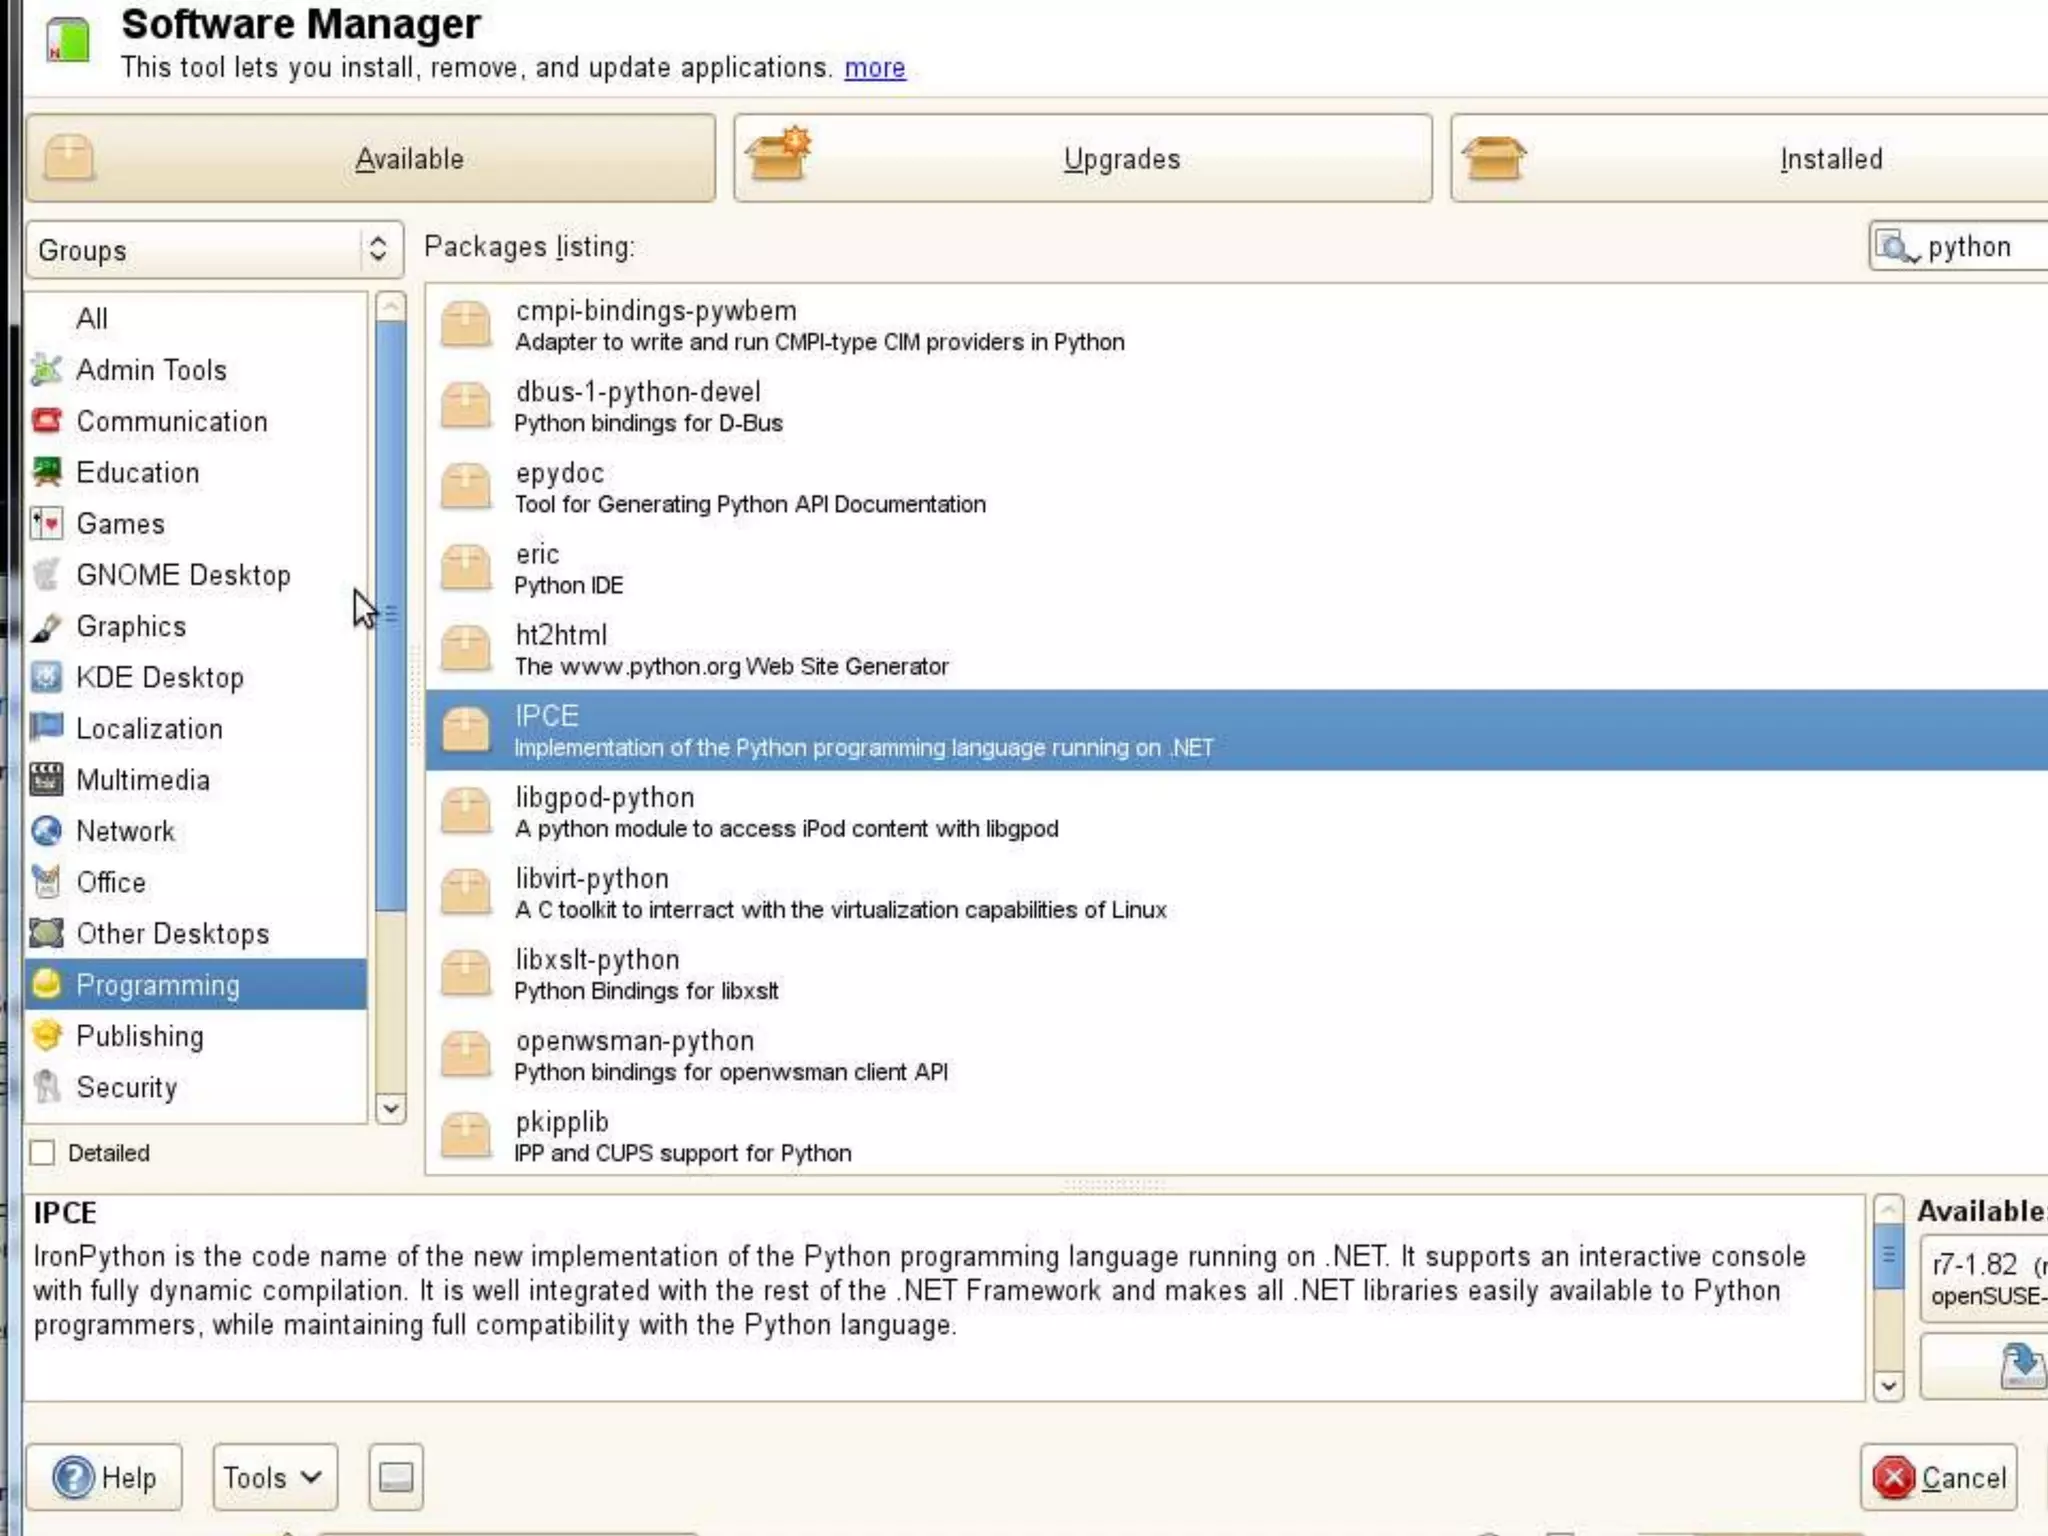The image size is (2048, 1536).
Task: Expand the Tools dropdown button
Action: (274, 1477)
